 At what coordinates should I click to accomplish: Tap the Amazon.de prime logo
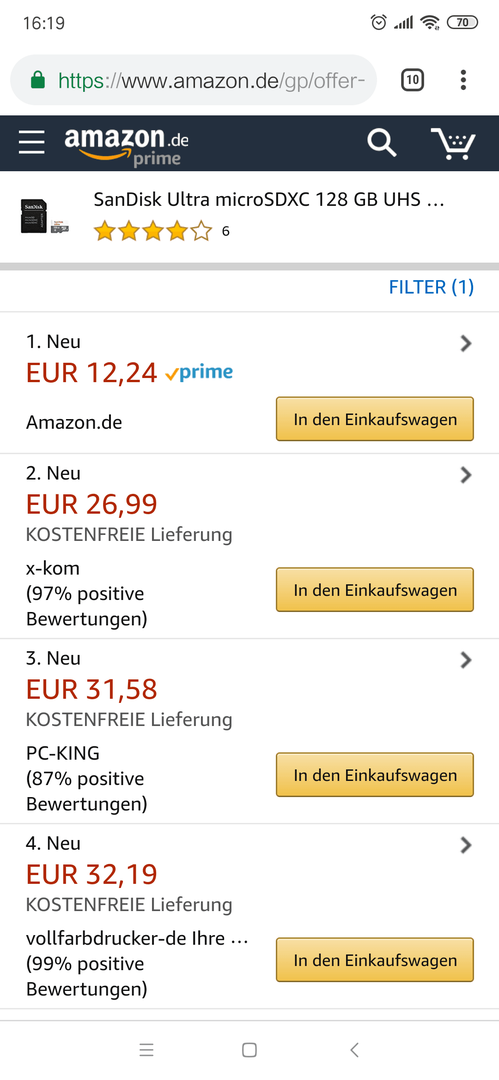126,145
